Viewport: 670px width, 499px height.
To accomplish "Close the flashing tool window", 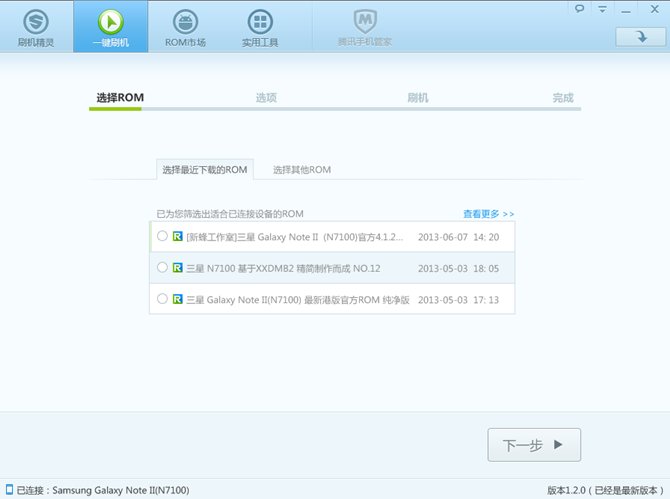I will [x=655, y=9].
